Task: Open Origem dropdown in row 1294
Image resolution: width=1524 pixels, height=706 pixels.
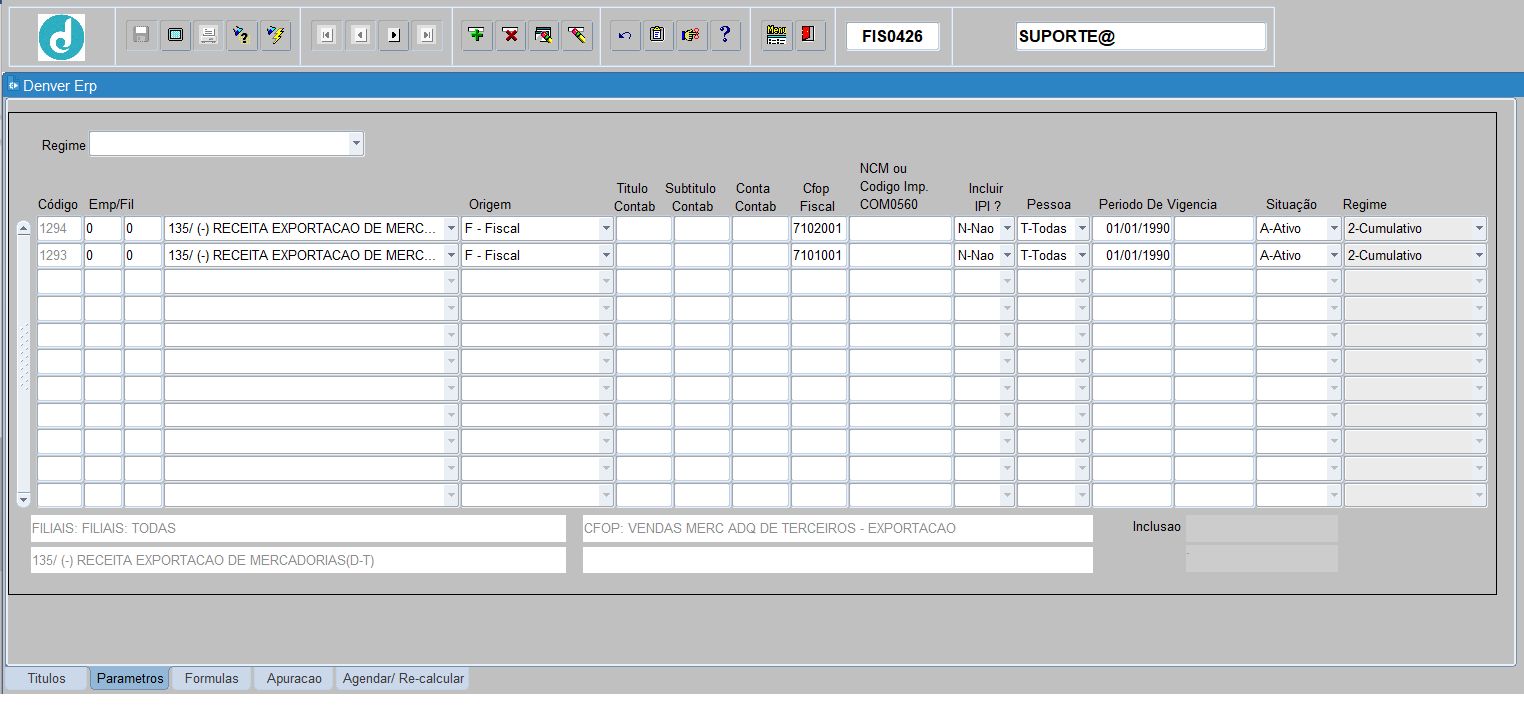Action: point(605,228)
